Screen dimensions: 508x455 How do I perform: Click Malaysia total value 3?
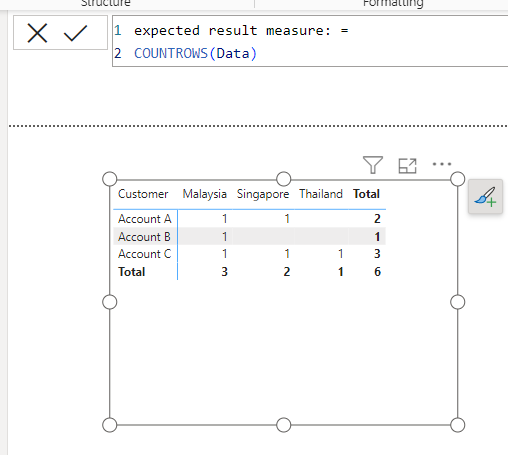(224, 272)
